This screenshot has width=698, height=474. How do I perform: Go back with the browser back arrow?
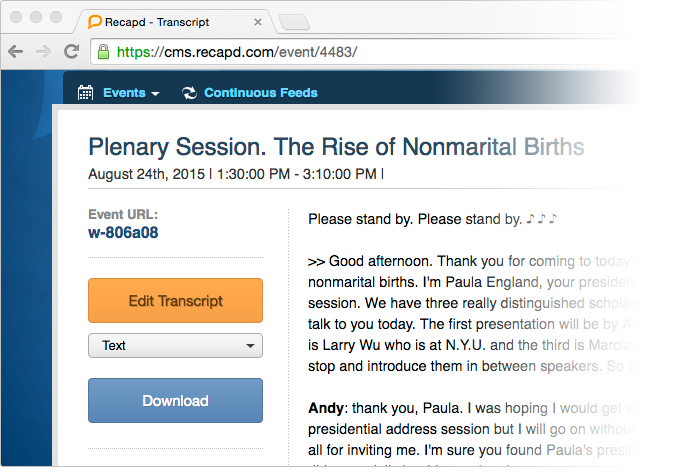point(16,52)
